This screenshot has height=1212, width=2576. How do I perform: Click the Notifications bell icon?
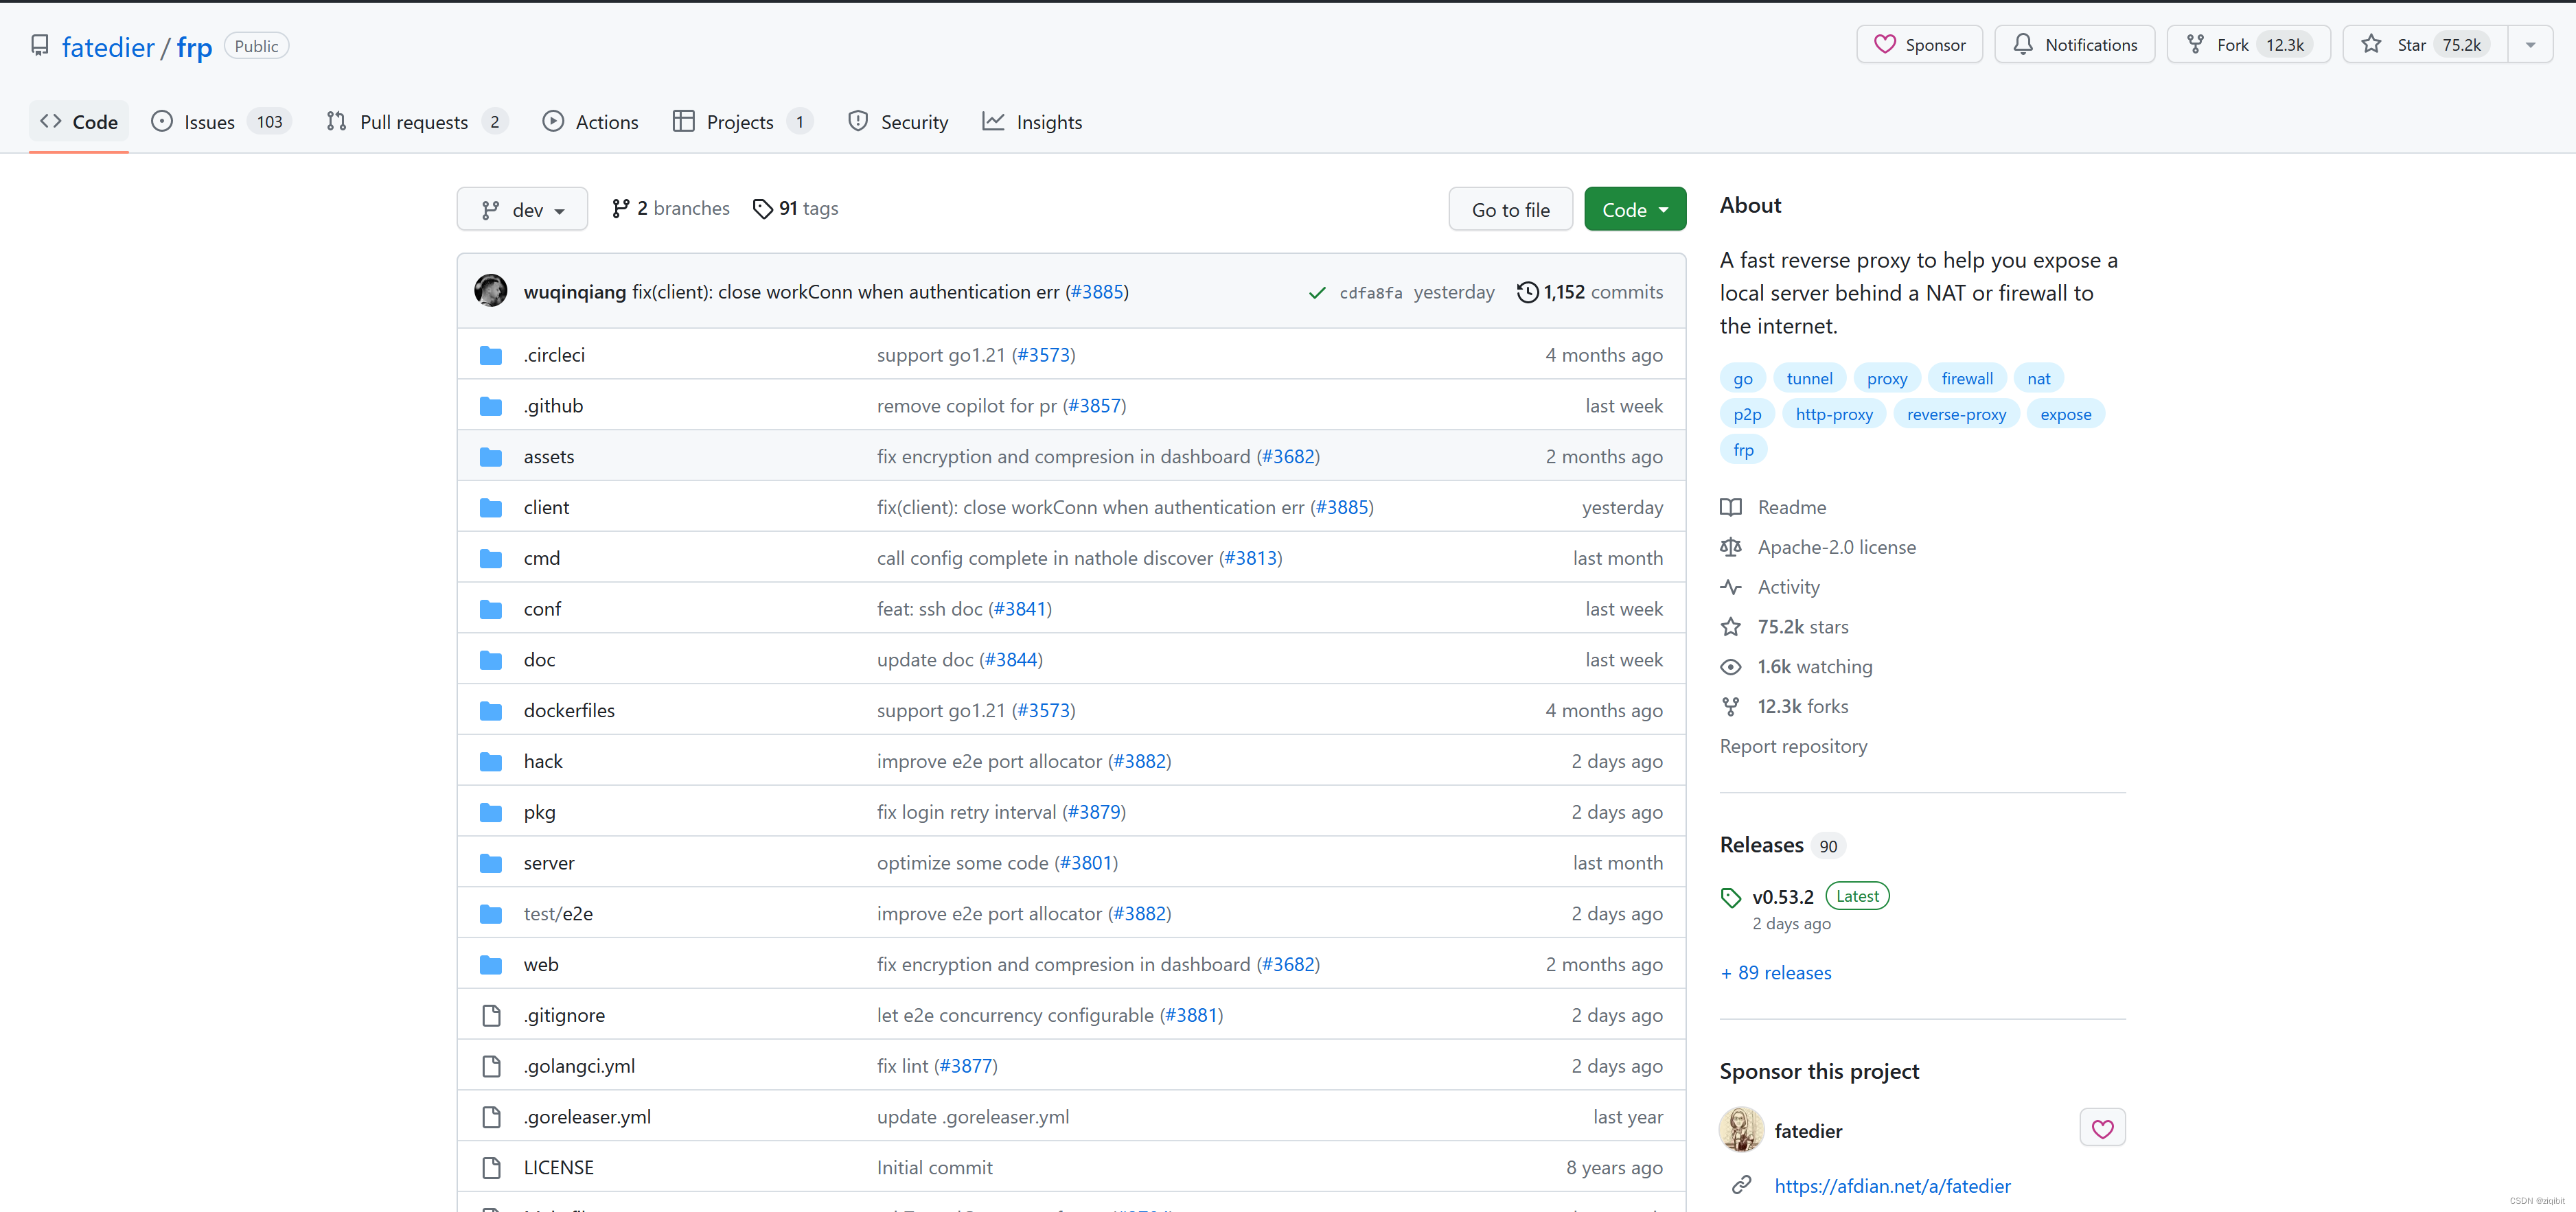coord(2023,45)
